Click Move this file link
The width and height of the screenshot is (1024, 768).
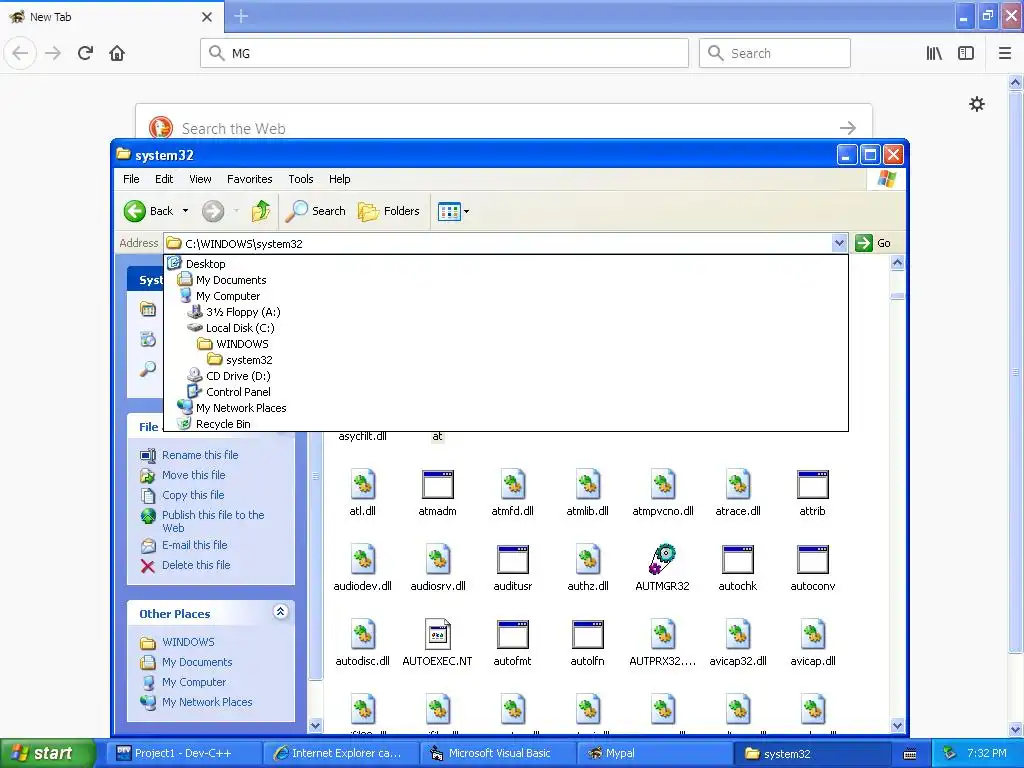(x=193, y=475)
